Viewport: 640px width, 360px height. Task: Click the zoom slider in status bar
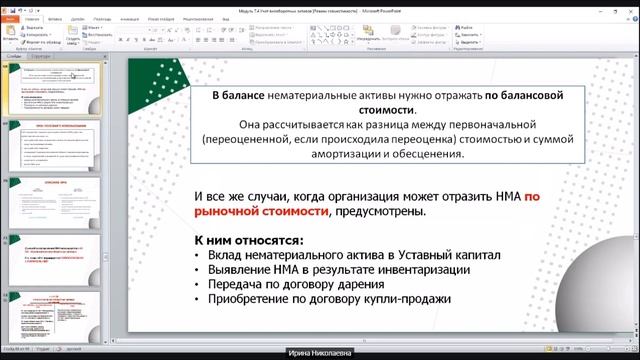coord(608,349)
